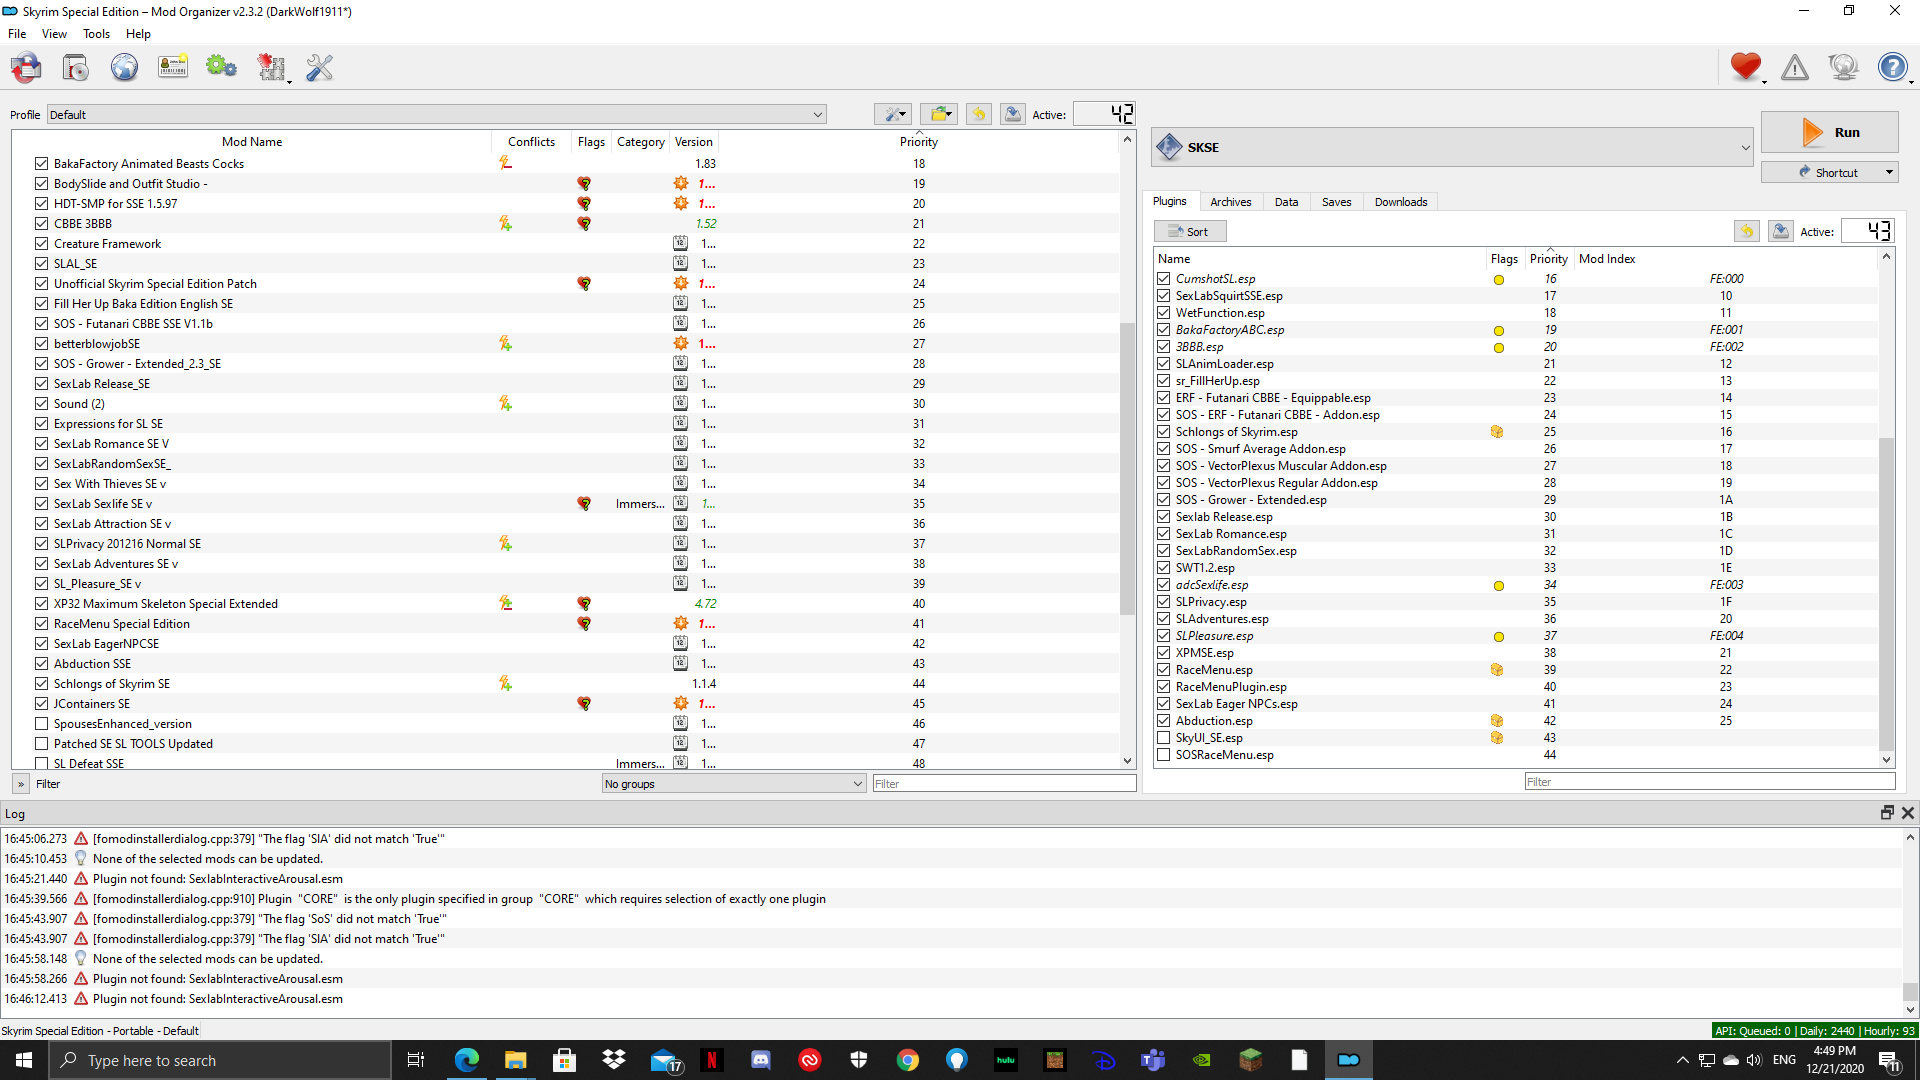Open the Nexus globe browser icon
The image size is (1920, 1080).
click(124, 68)
